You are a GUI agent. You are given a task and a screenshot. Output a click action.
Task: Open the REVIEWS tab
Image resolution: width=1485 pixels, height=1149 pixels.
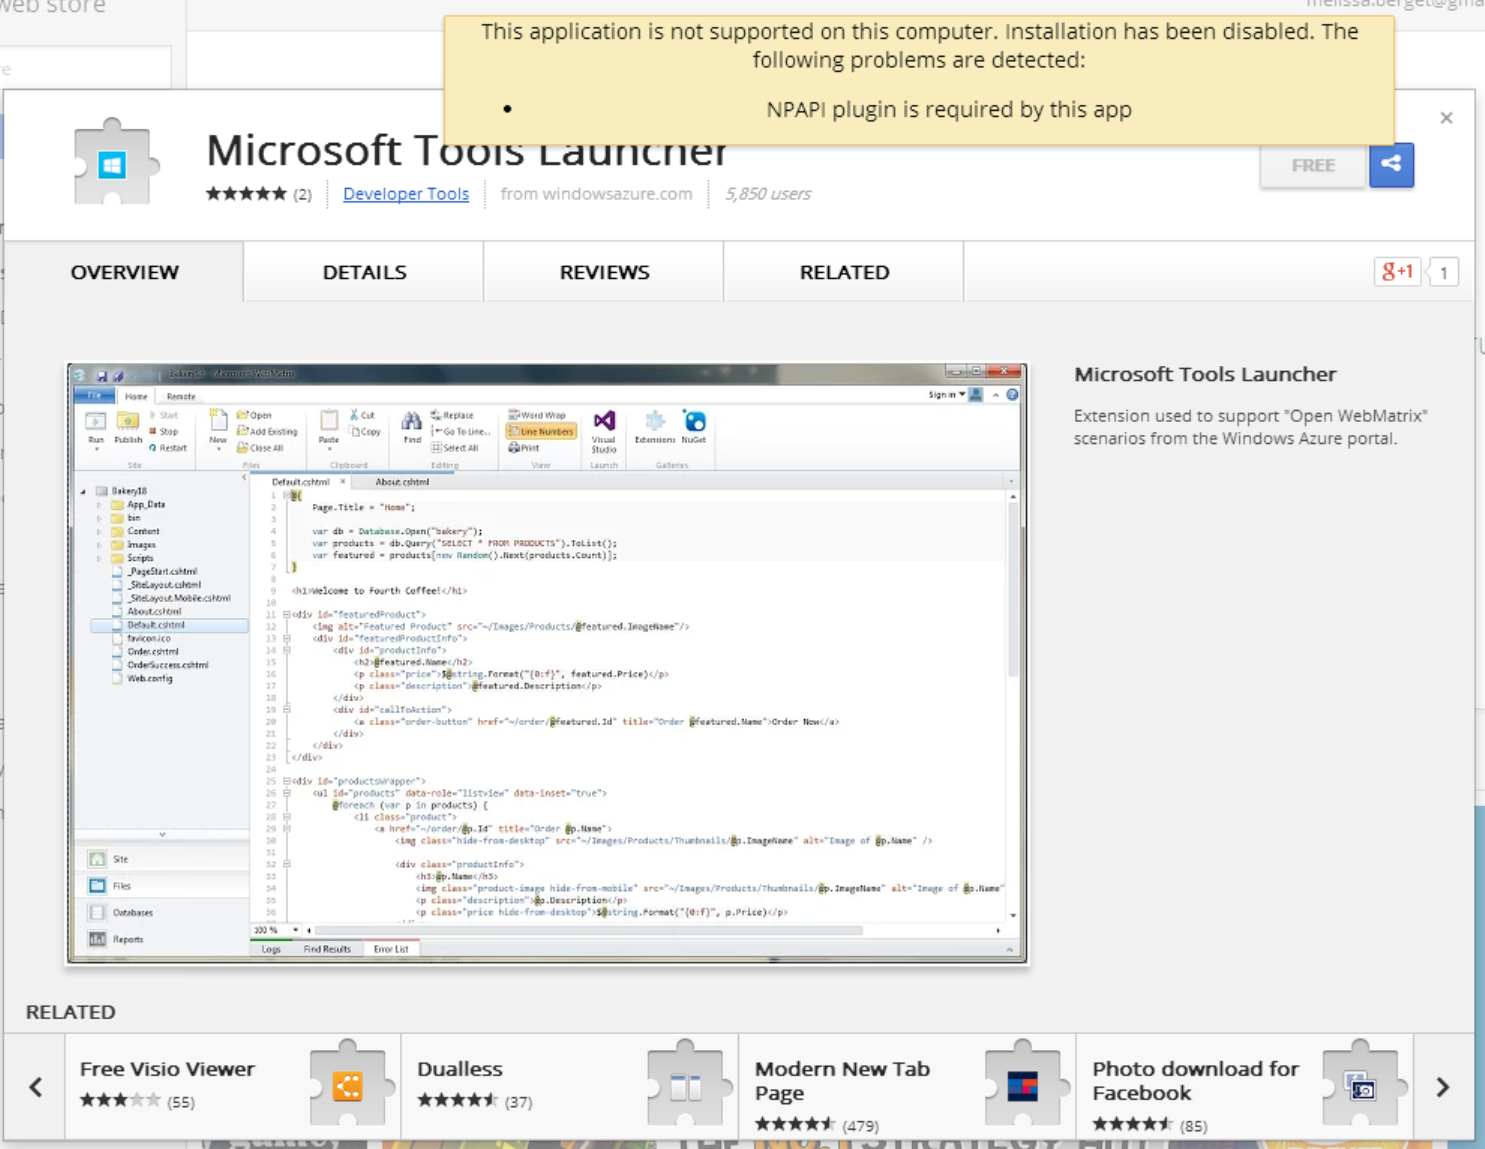click(x=604, y=272)
